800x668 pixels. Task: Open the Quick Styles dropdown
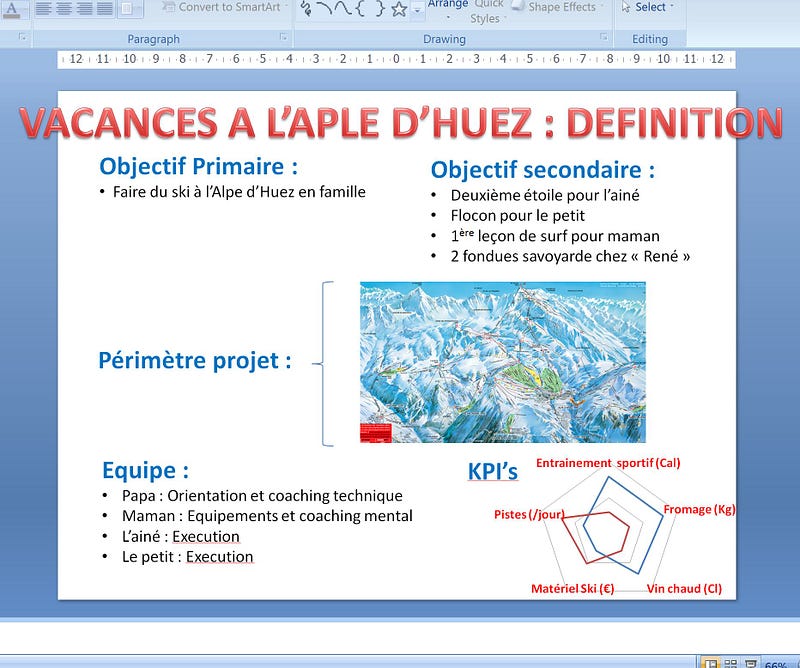(488, 12)
